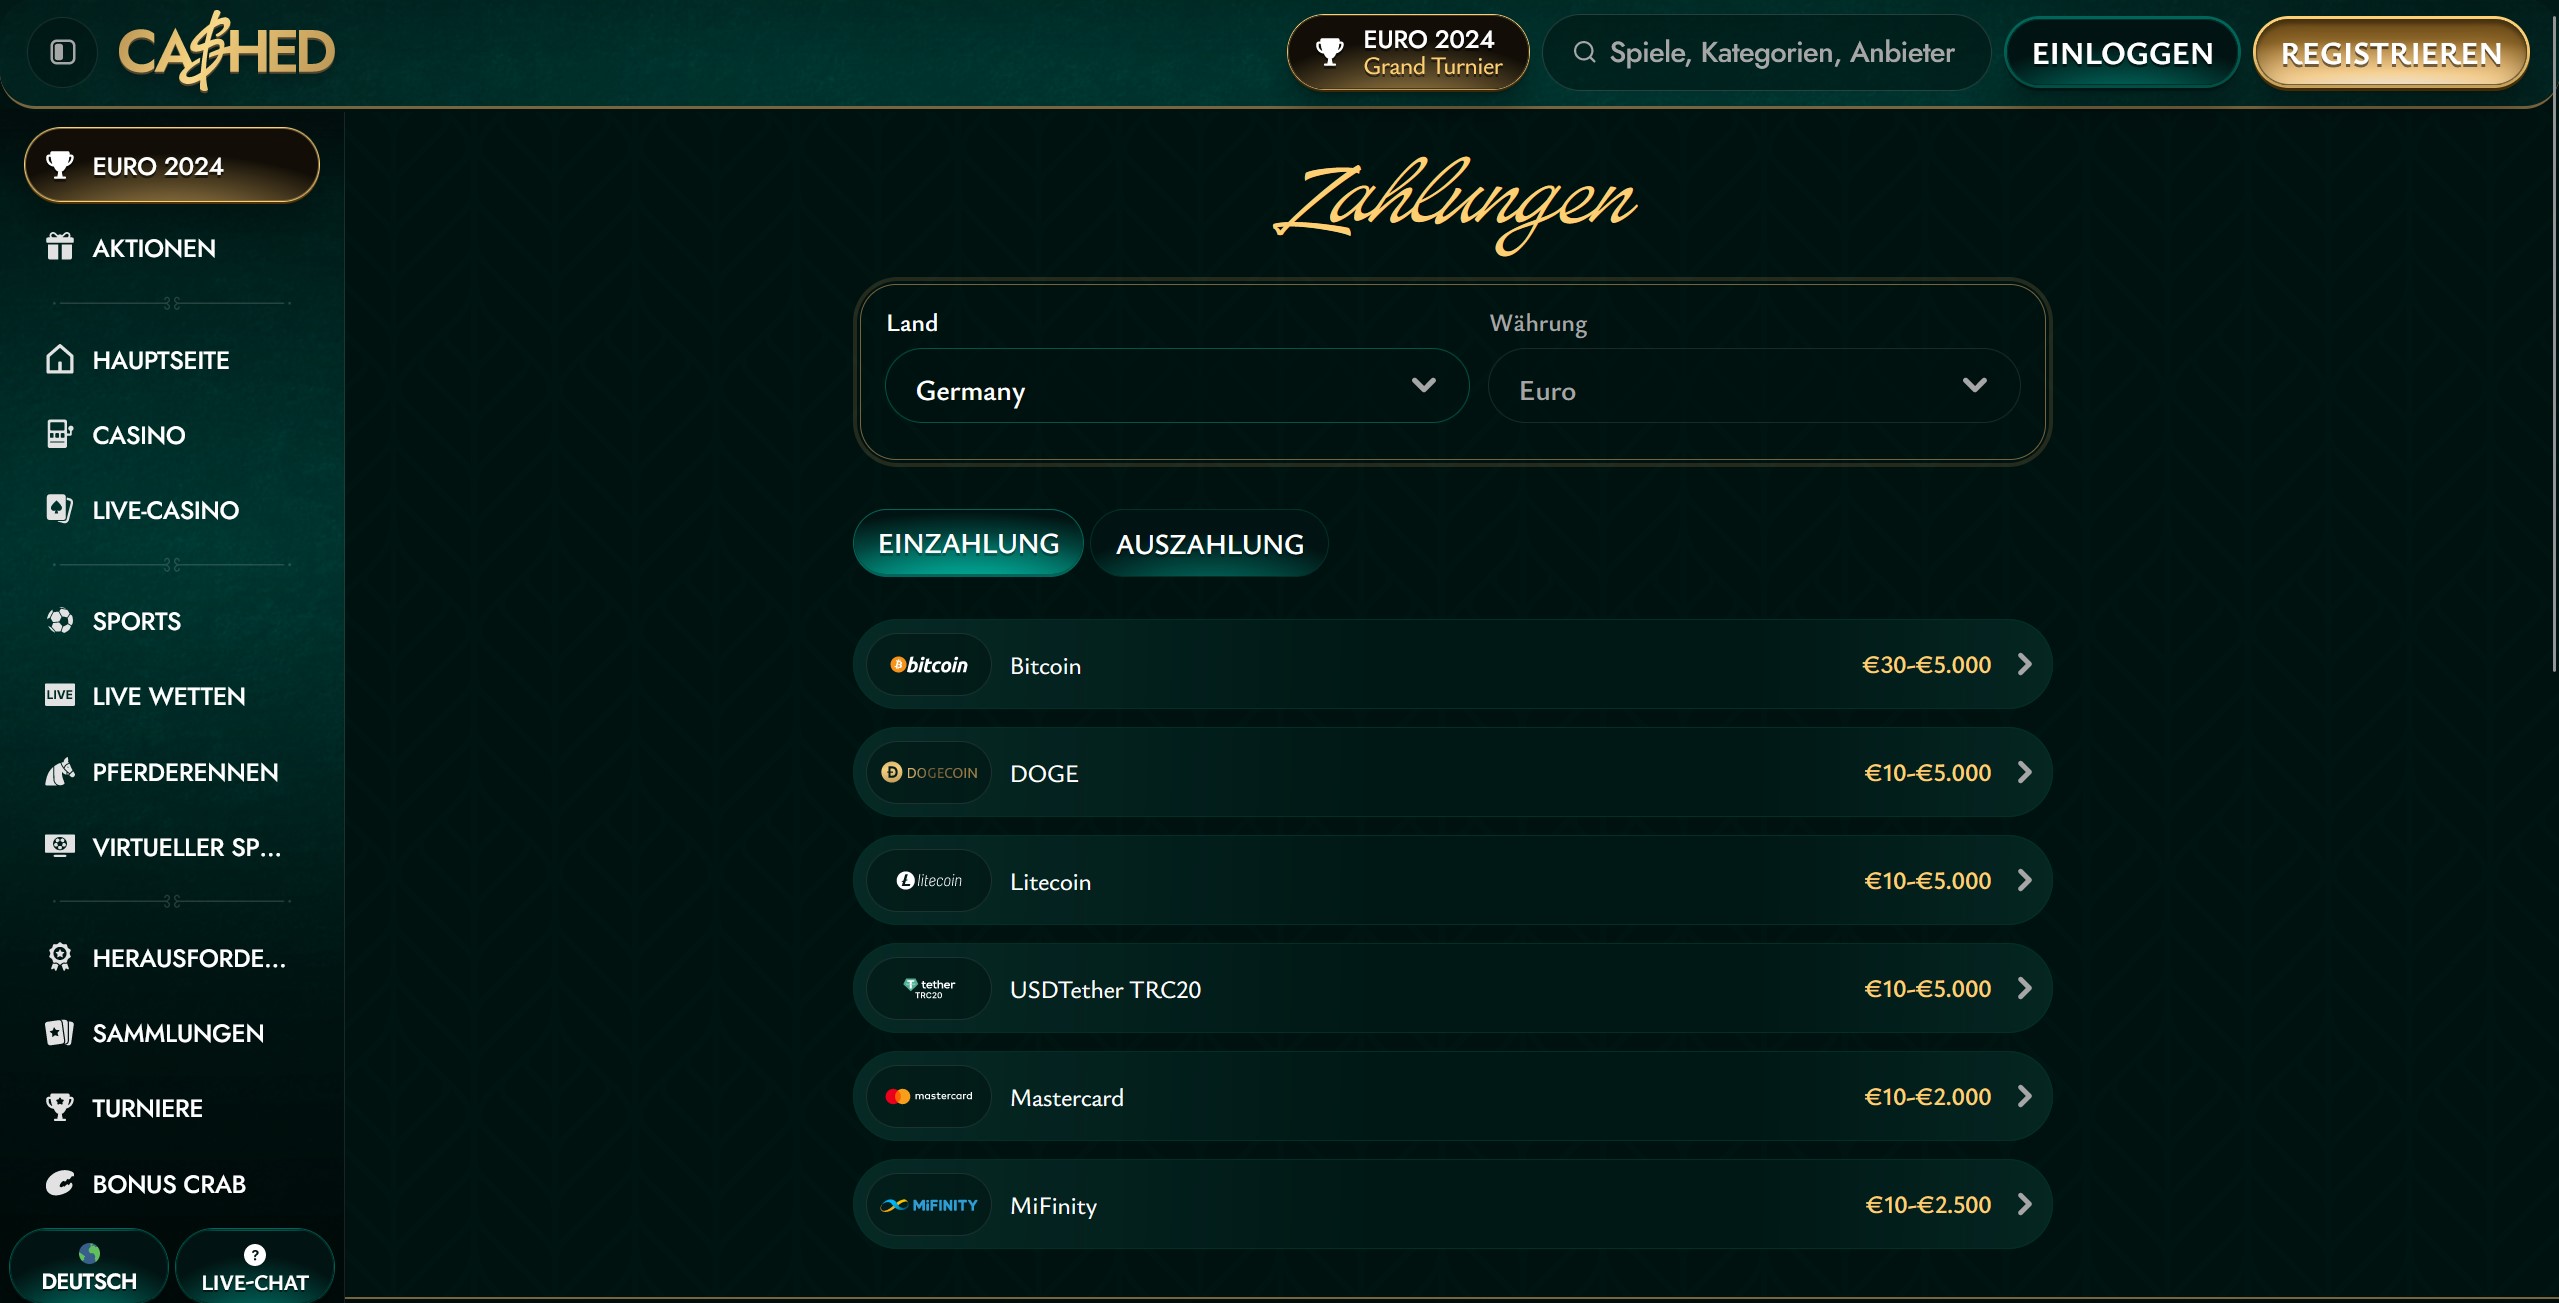This screenshot has height=1303, width=2559.
Task: Click the Casino slot machine icon
Action: pyautogui.click(x=60, y=434)
